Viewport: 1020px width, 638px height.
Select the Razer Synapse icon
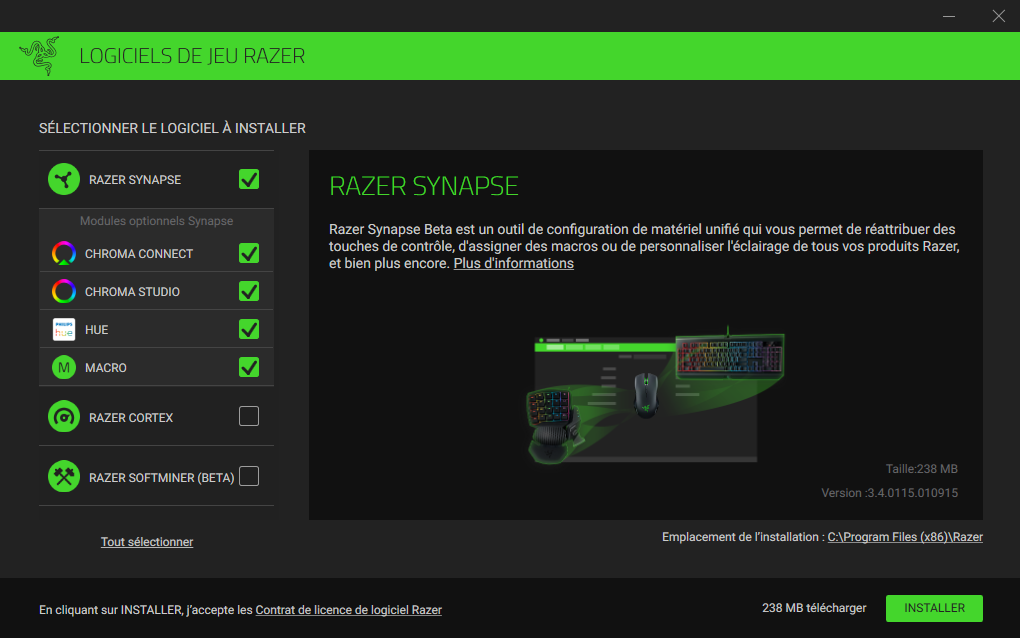click(64, 179)
